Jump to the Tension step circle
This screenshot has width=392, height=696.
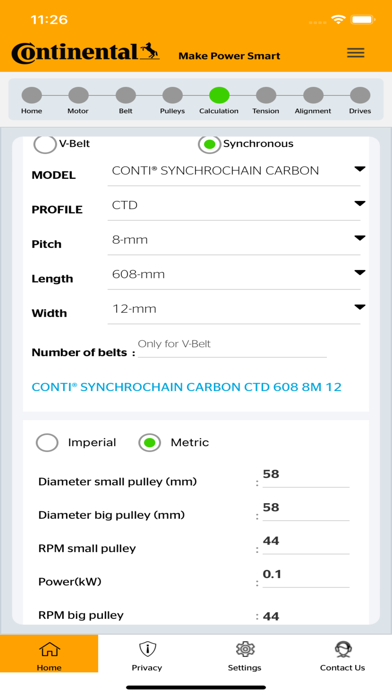(266, 95)
